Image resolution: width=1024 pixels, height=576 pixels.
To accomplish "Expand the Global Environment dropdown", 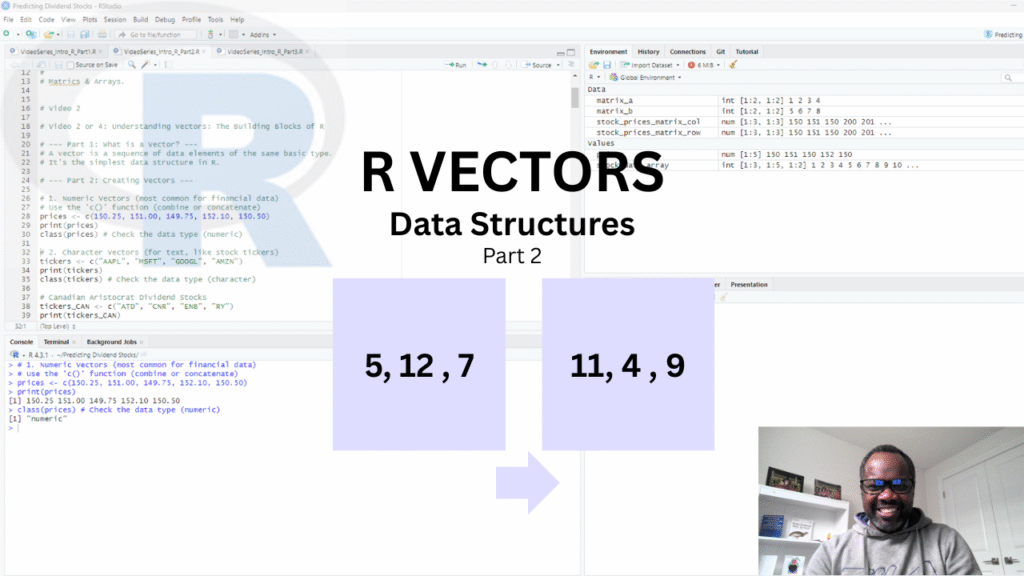I will tap(651, 77).
